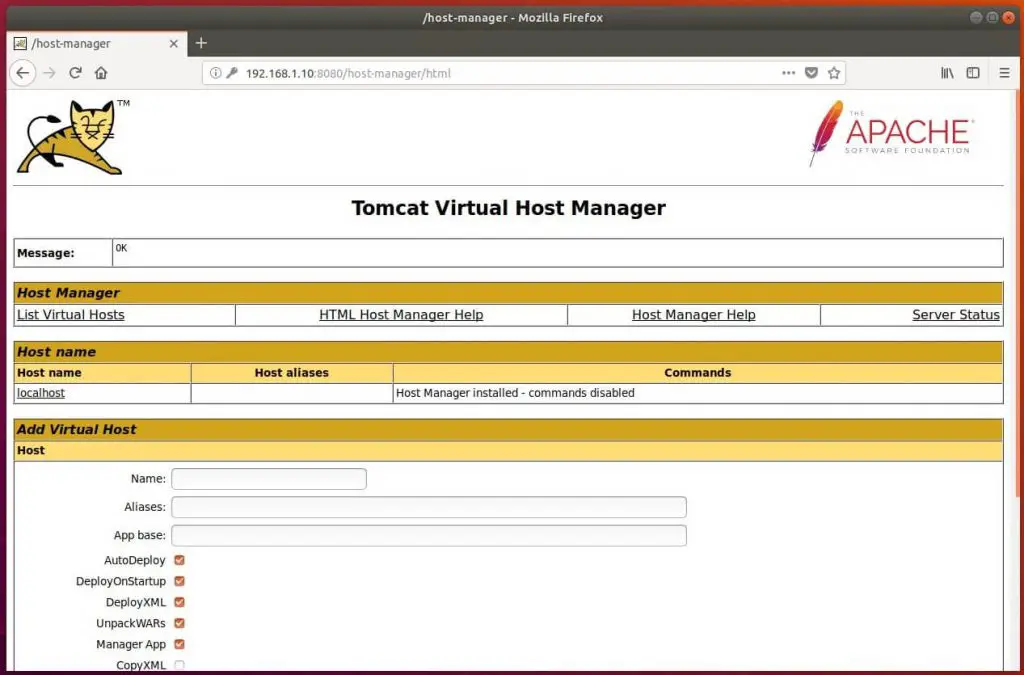1024x675 pixels.
Task: Open Server Status link
Action: [x=955, y=315]
